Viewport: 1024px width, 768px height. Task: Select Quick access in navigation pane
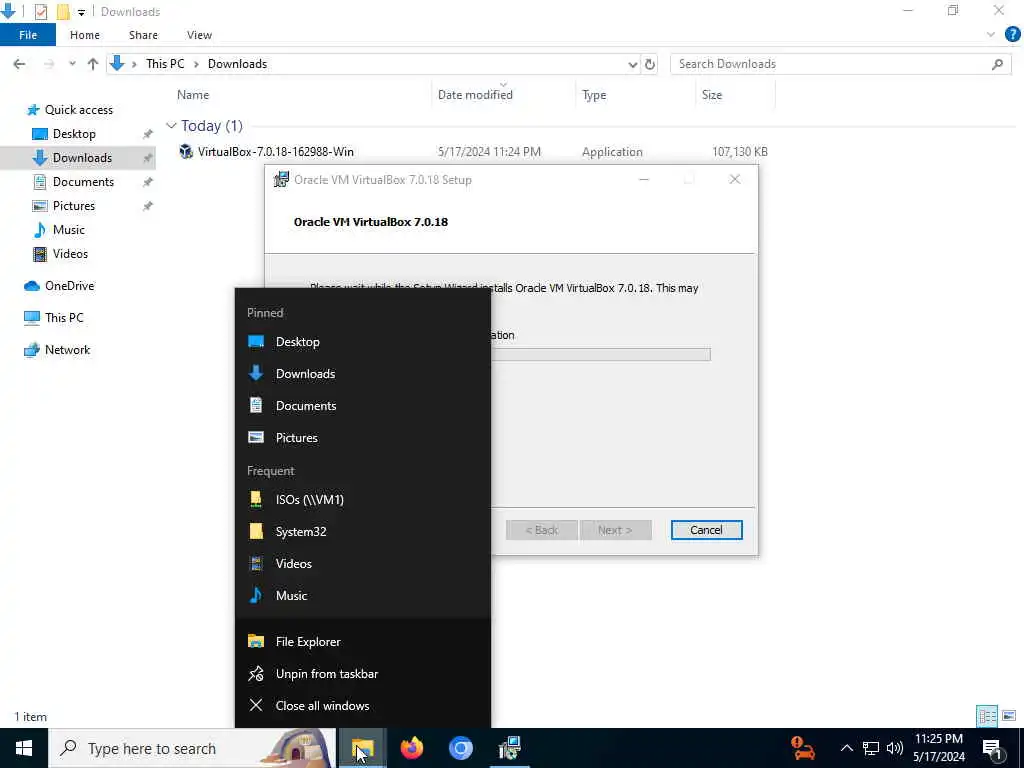pyautogui.click(x=78, y=110)
